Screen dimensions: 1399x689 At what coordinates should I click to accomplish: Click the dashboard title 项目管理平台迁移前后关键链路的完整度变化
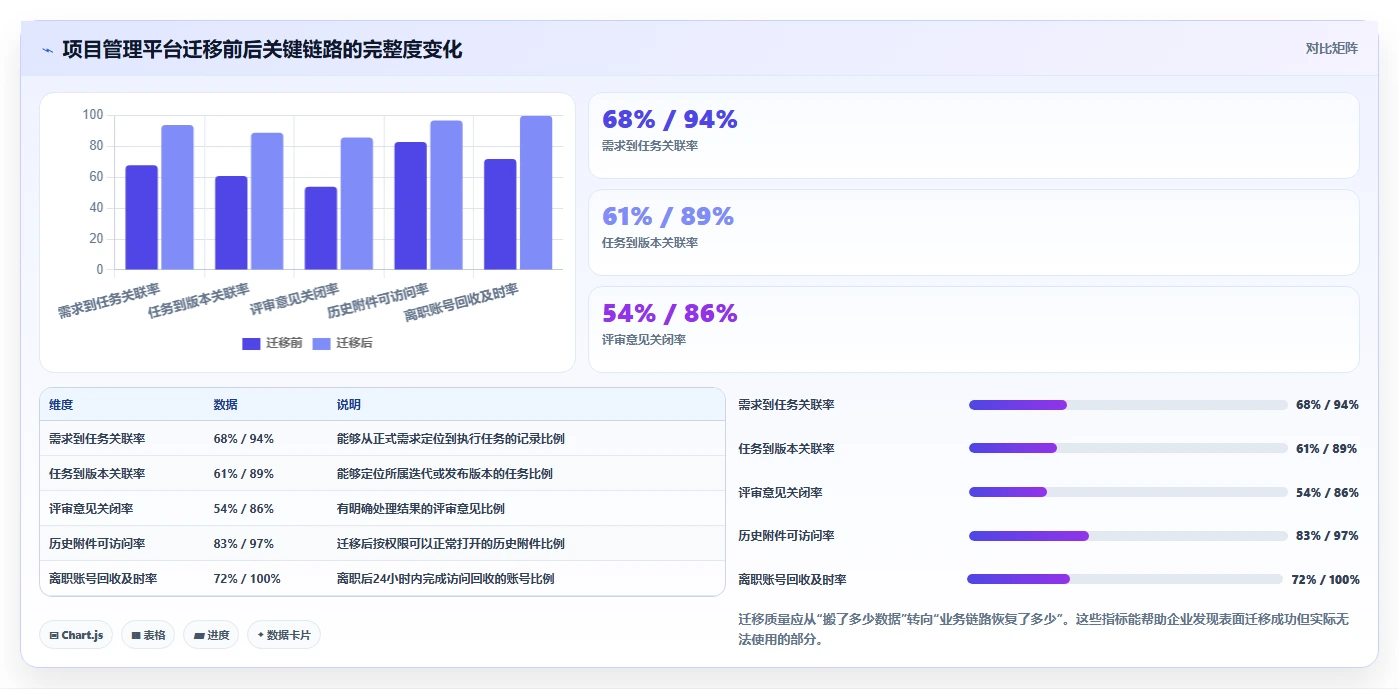tap(262, 49)
